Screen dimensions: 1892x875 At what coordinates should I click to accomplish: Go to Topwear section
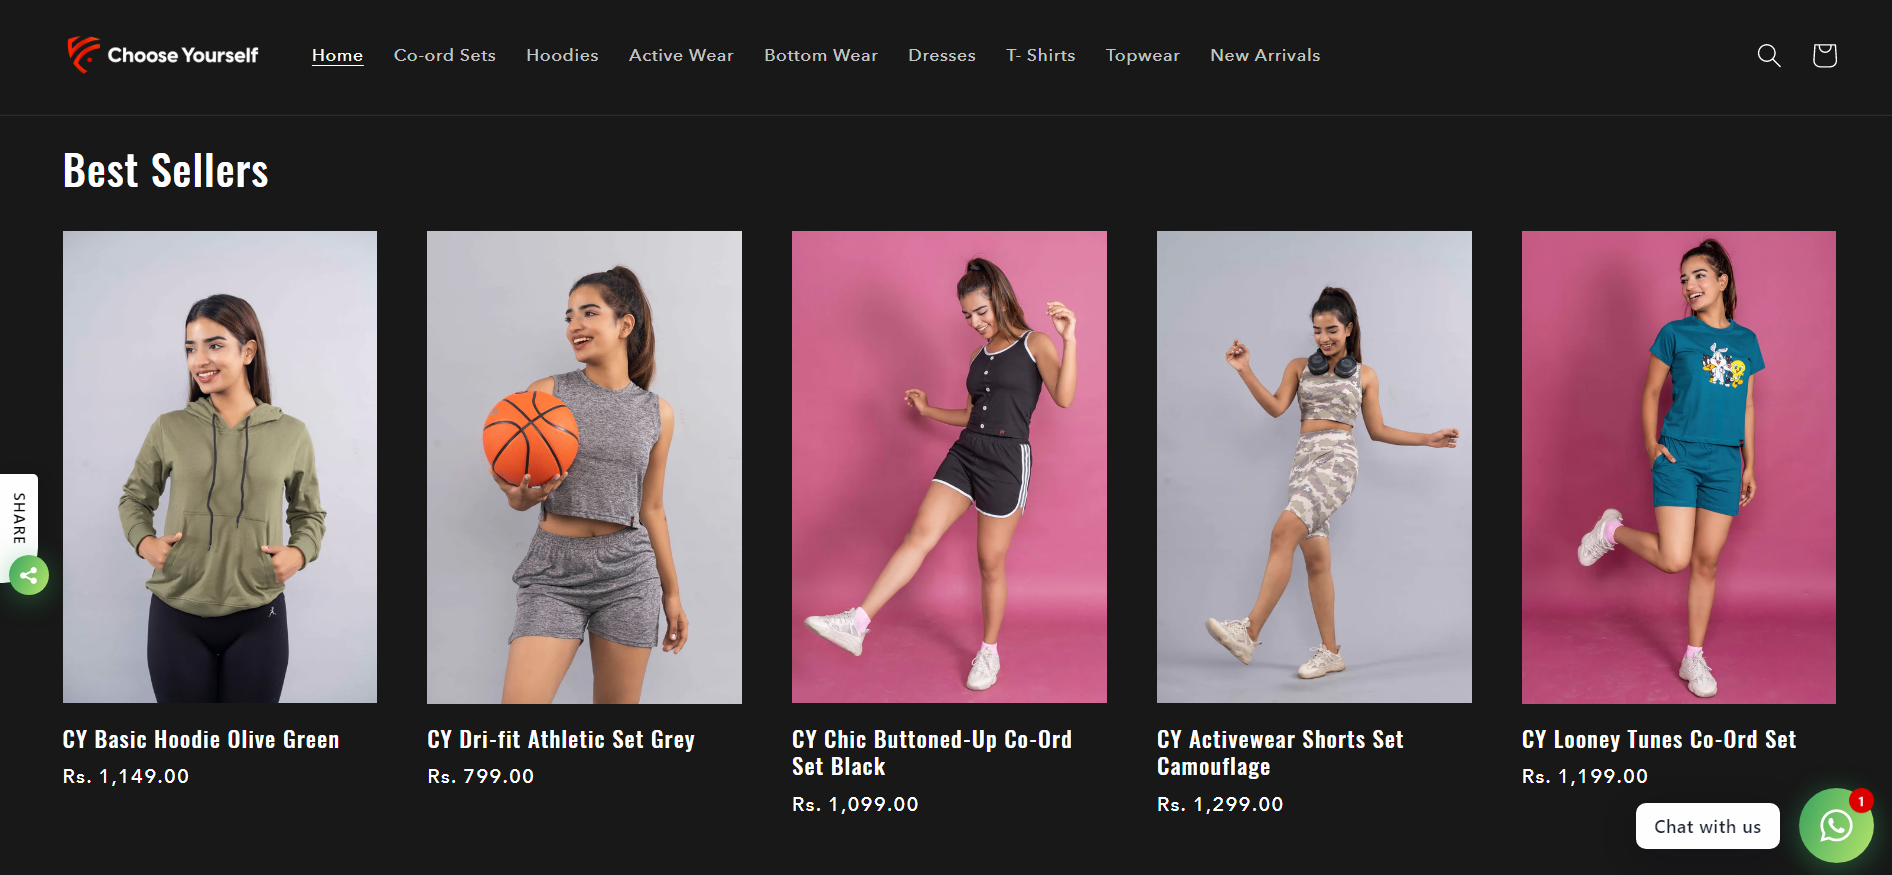(1142, 55)
